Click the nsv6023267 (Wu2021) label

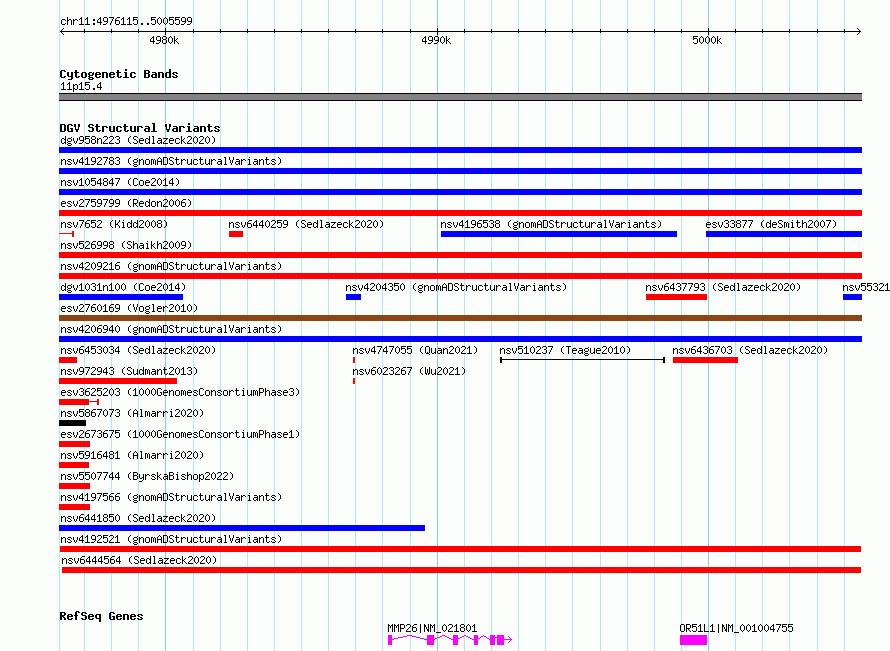(x=409, y=371)
